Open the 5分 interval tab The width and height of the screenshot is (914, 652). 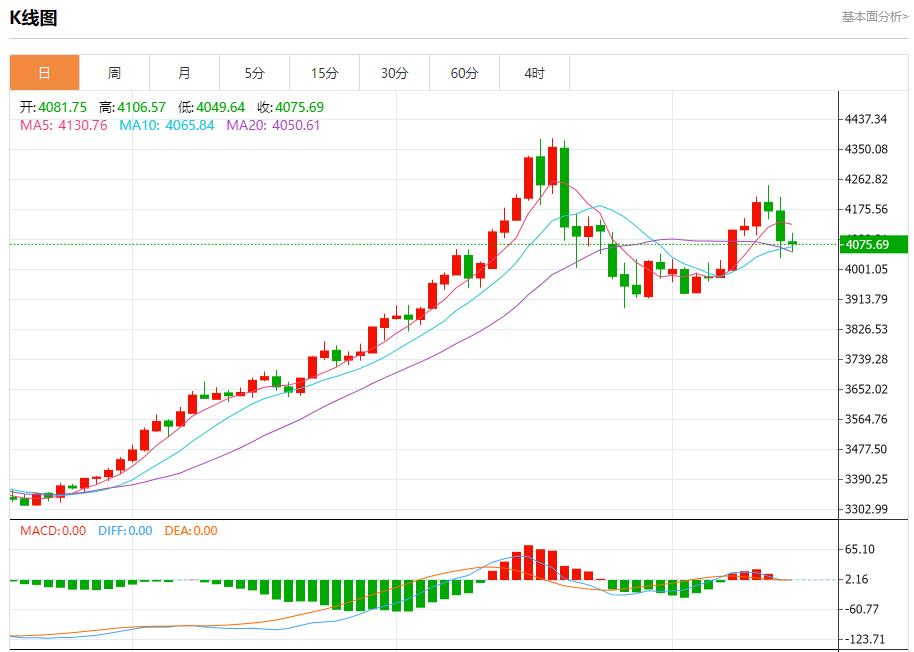pyautogui.click(x=254, y=73)
